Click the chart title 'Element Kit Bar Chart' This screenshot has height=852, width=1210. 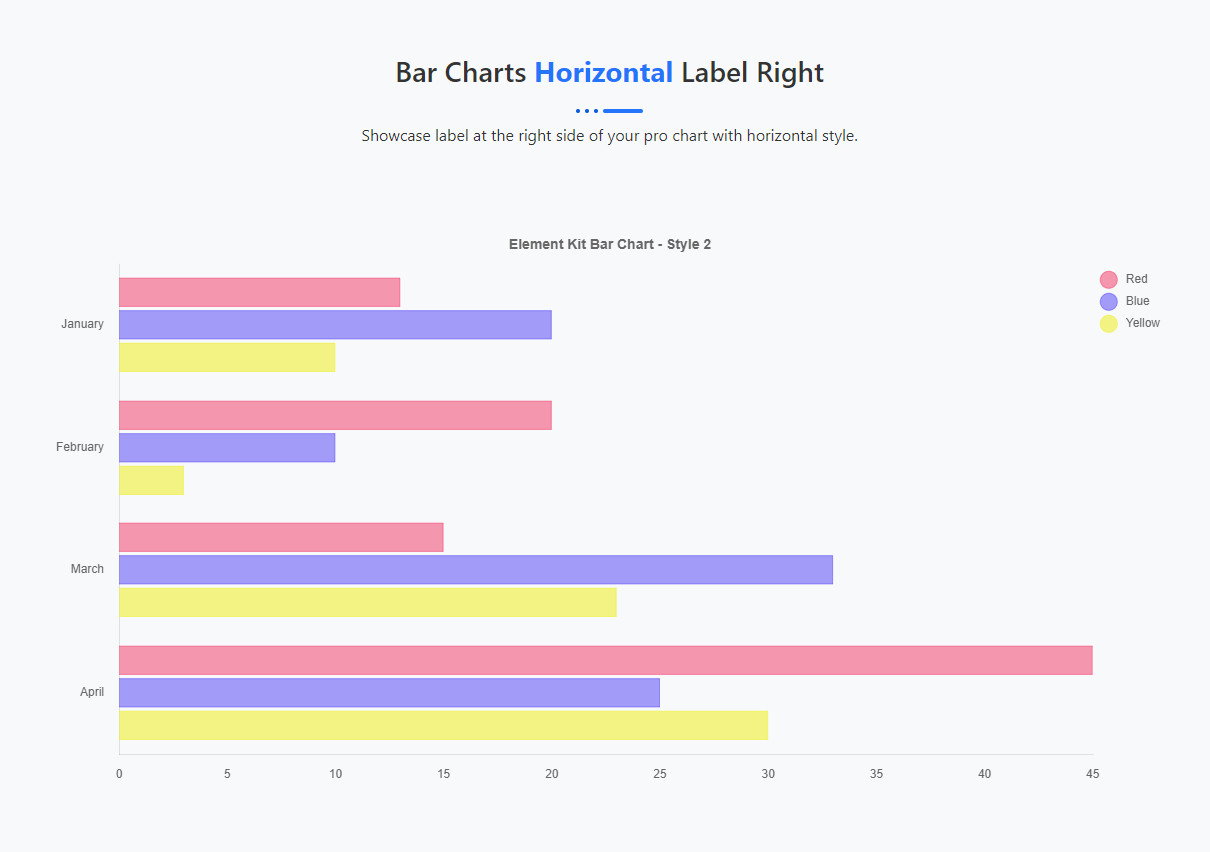pos(609,244)
